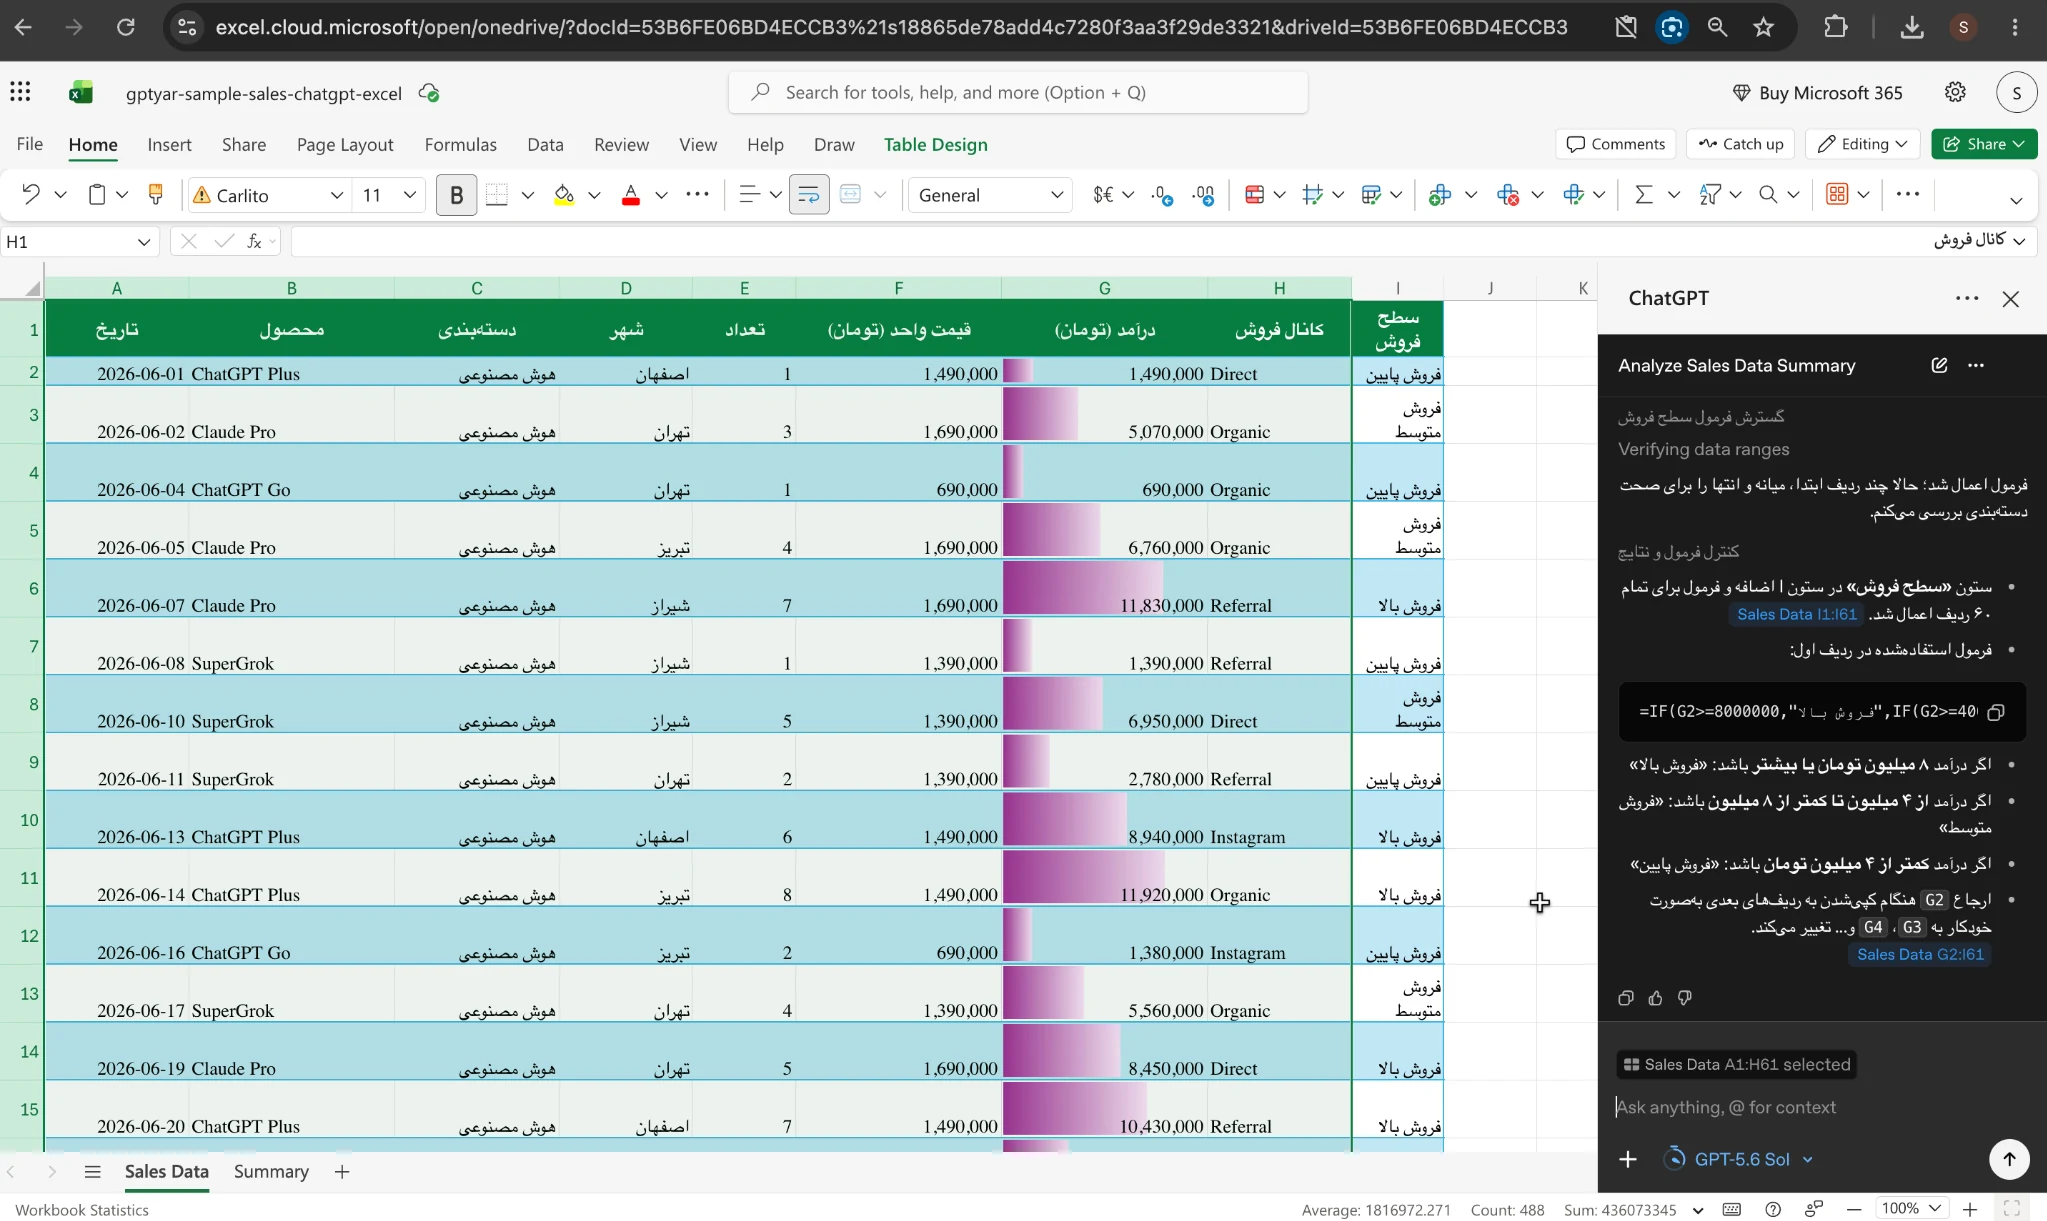Add a new sheet with plus
2047x1221 pixels.
342,1171
